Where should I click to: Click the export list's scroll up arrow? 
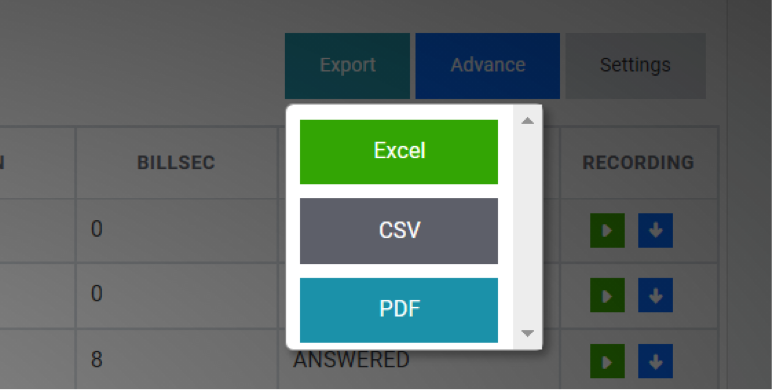pyautogui.click(x=527, y=121)
